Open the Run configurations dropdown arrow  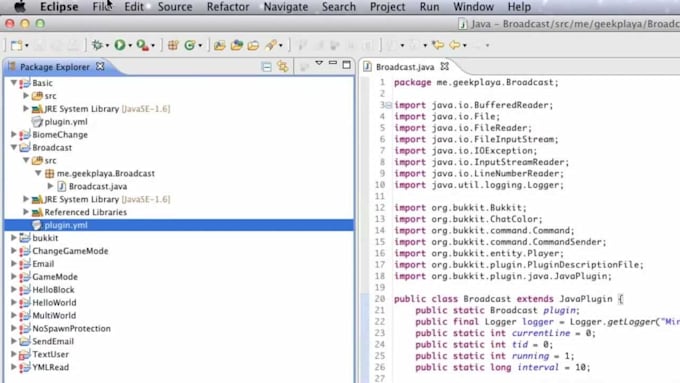(x=130, y=46)
